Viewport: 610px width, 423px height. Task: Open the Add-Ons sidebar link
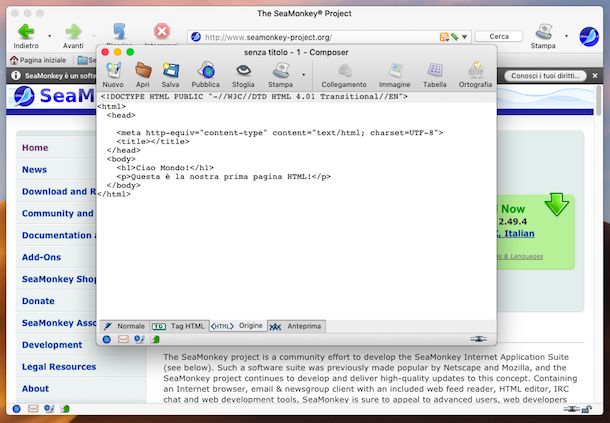tap(41, 257)
